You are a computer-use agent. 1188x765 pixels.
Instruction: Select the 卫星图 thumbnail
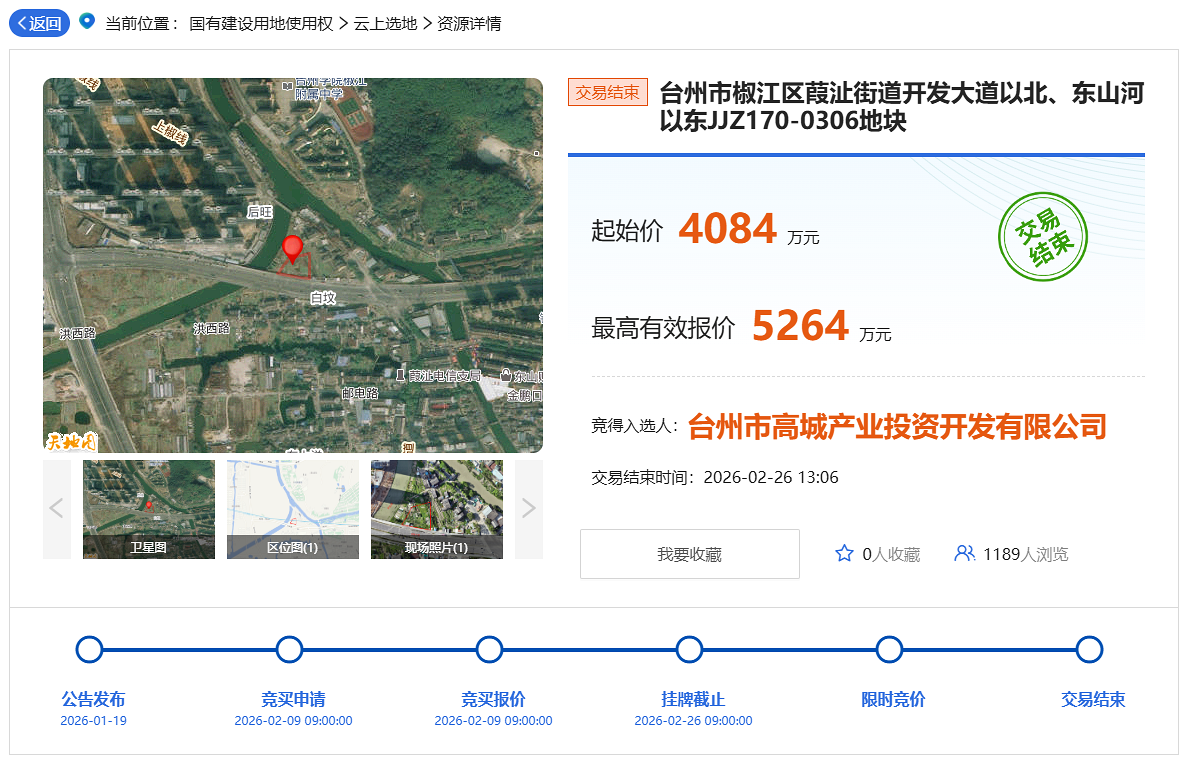click(149, 509)
